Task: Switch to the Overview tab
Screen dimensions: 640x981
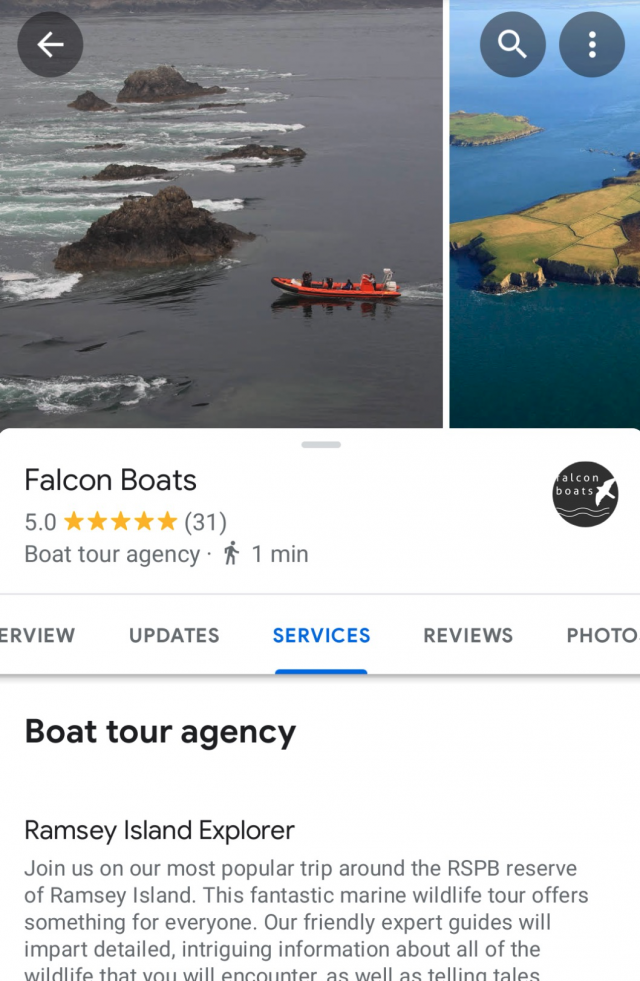Action: 38,635
